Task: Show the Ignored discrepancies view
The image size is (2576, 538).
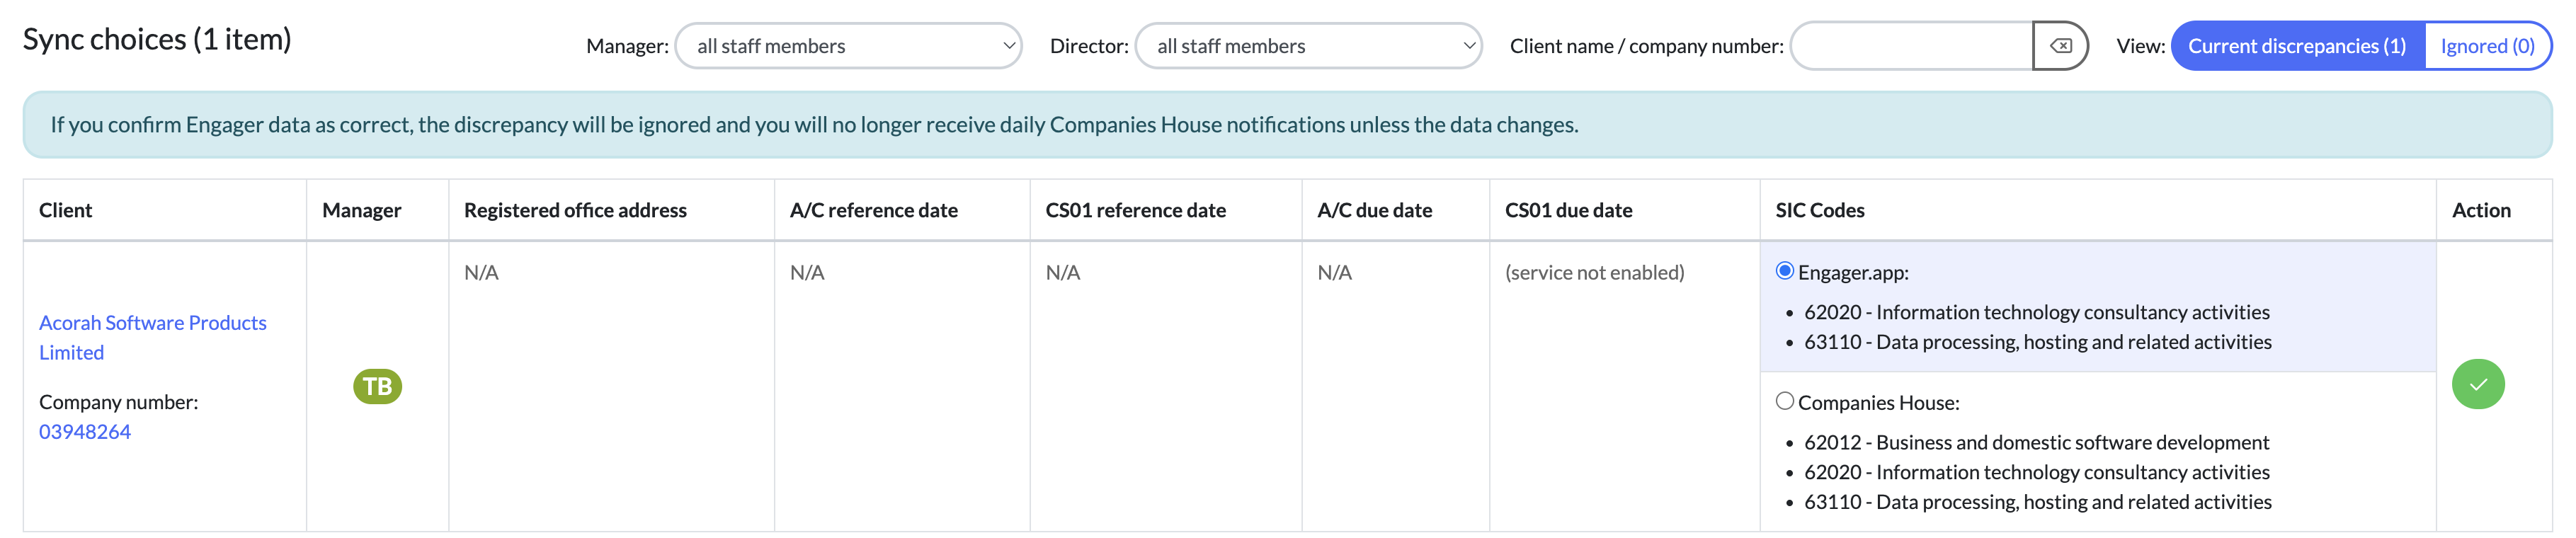Action: pos(2486,46)
